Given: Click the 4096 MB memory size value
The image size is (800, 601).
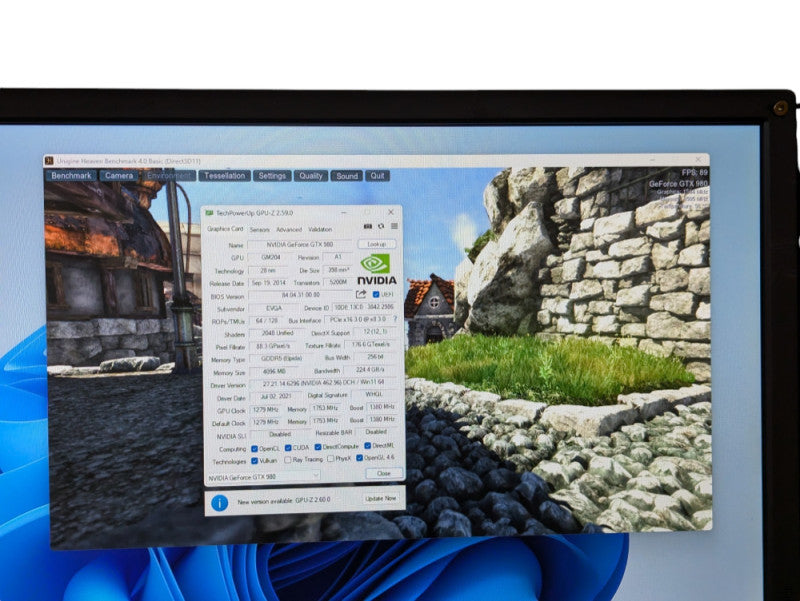Looking at the screenshot, I should pyautogui.click(x=274, y=371).
